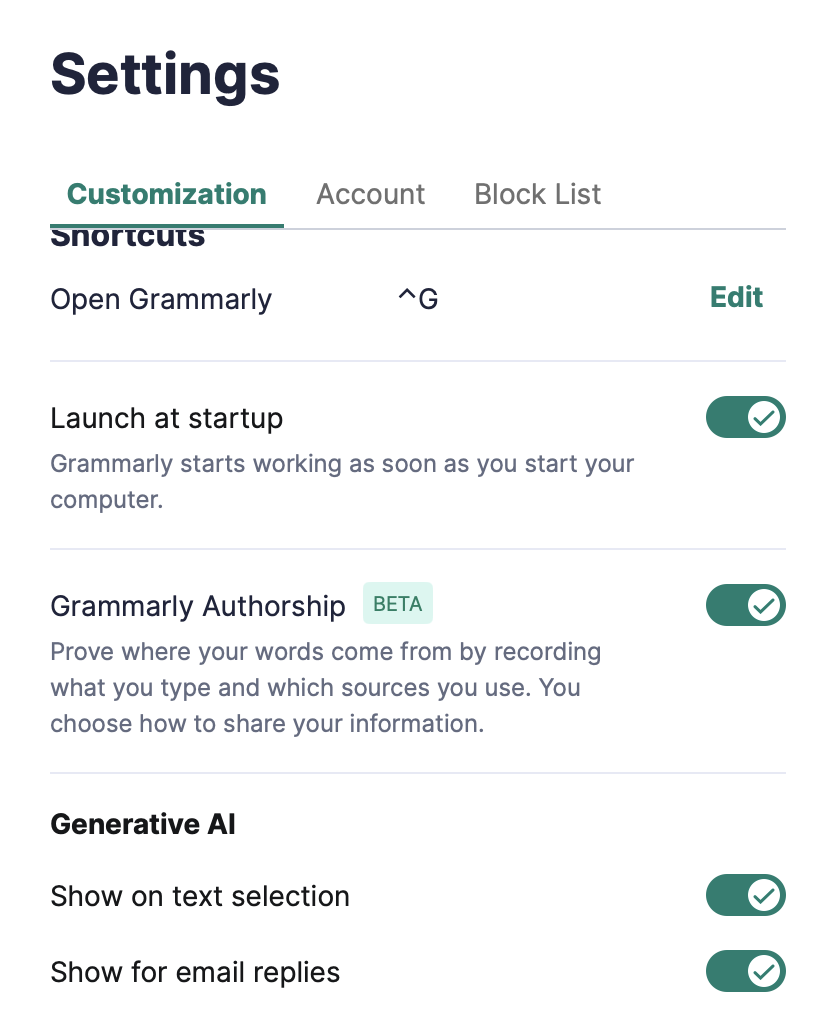Screen dimensions: 836x1028
Task: Open the Block List tab
Action: (537, 194)
